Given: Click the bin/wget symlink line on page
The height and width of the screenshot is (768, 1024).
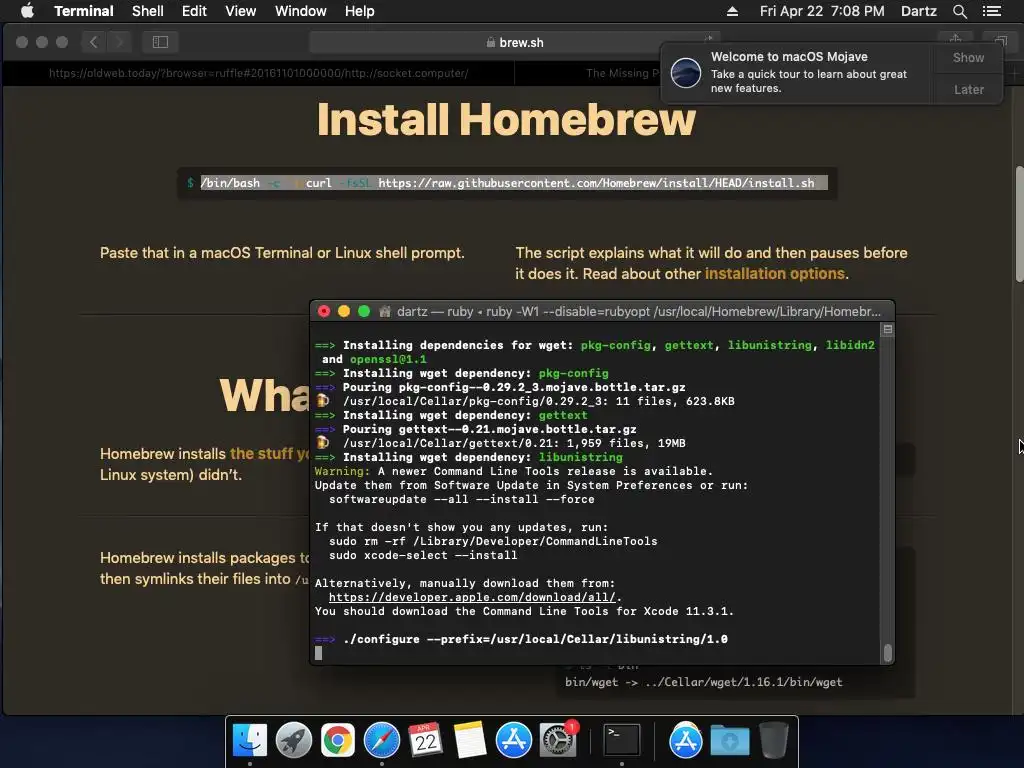Looking at the screenshot, I should point(703,682).
